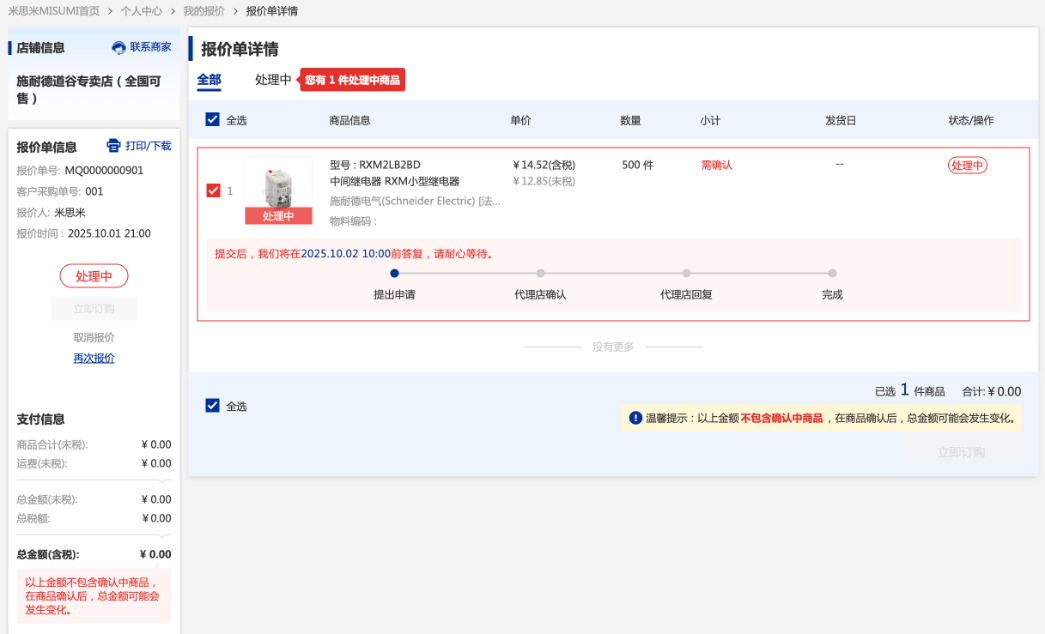Image resolution: width=1045 pixels, height=634 pixels.
Task: Click 取消报价 in sidebar
Action: click(x=94, y=338)
